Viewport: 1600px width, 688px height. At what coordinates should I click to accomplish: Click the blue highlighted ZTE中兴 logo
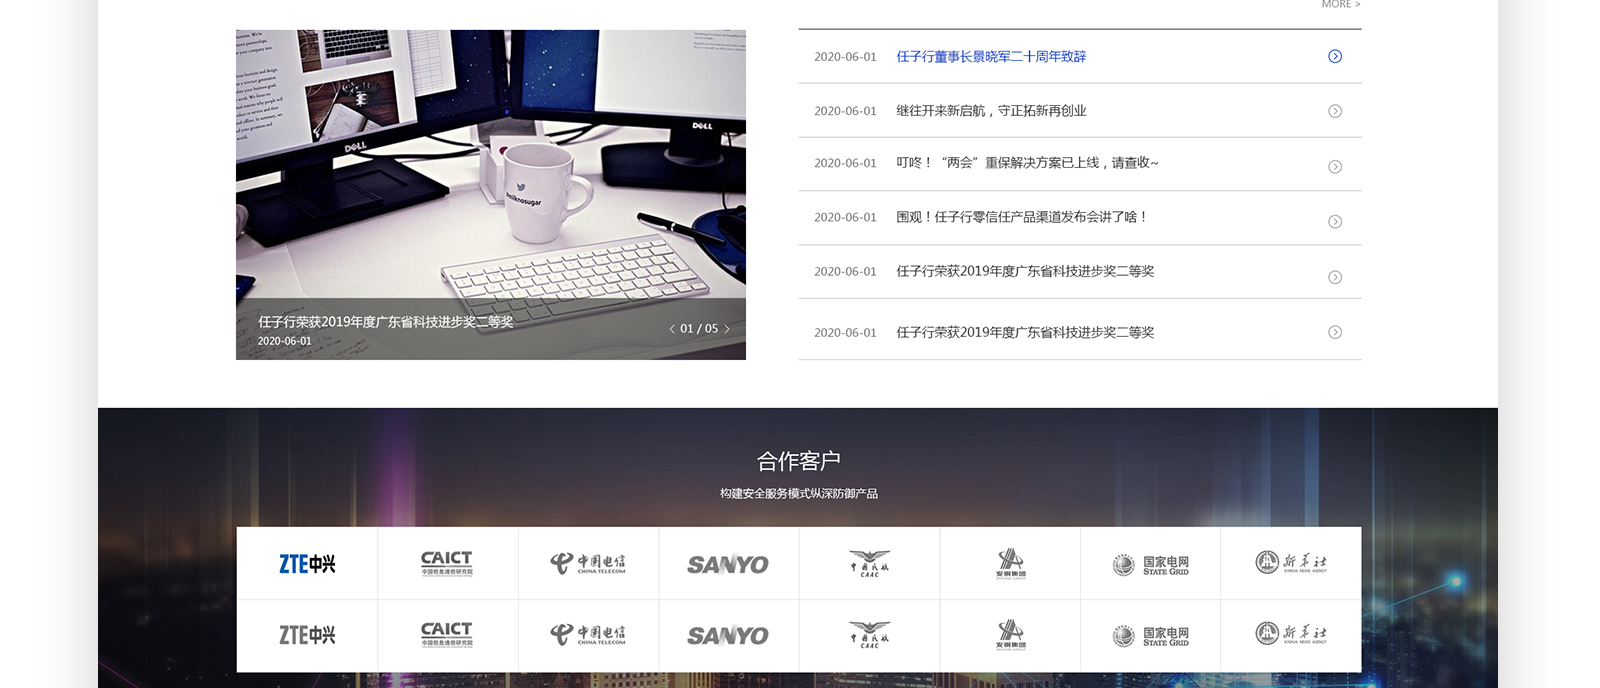[x=307, y=564]
